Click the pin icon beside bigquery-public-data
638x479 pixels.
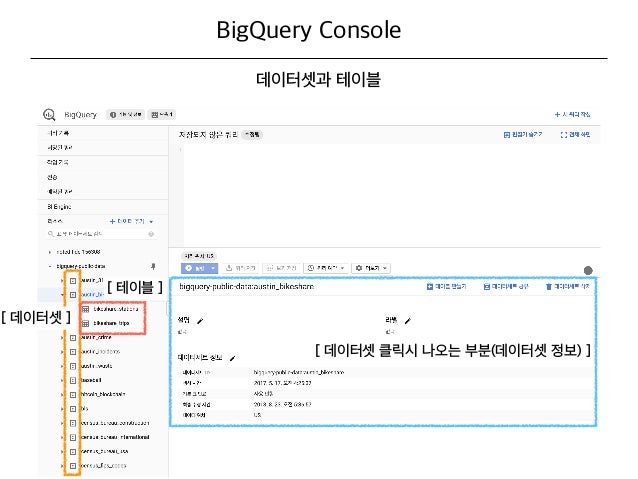153,266
